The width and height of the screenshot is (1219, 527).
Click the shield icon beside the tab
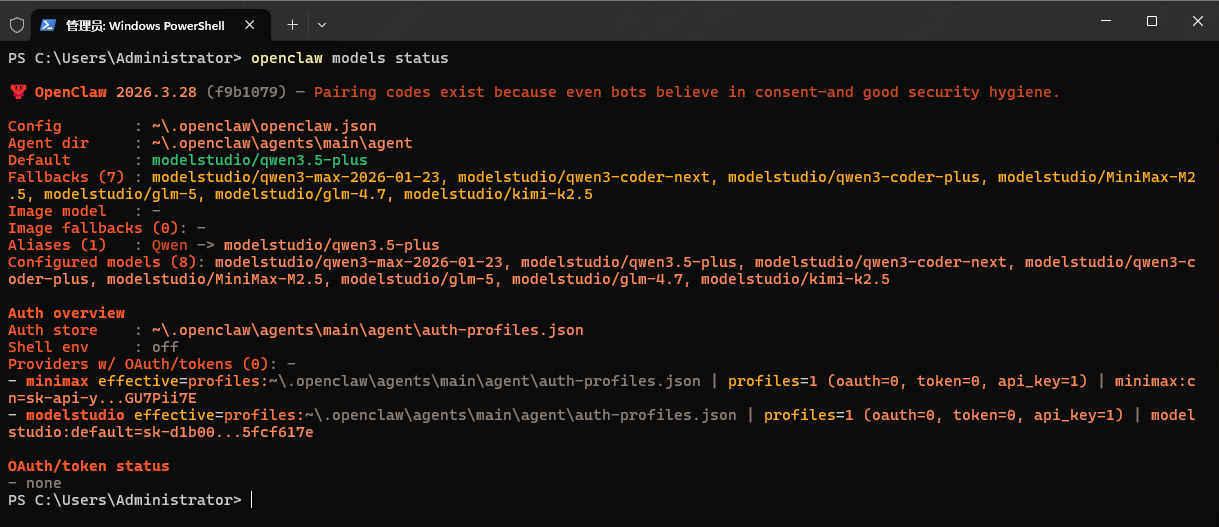pos(16,24)
